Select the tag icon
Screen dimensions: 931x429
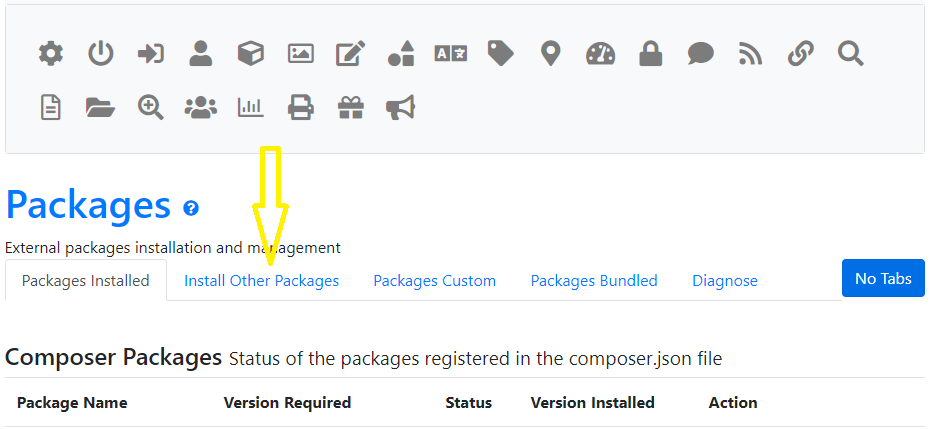[501, 54]
